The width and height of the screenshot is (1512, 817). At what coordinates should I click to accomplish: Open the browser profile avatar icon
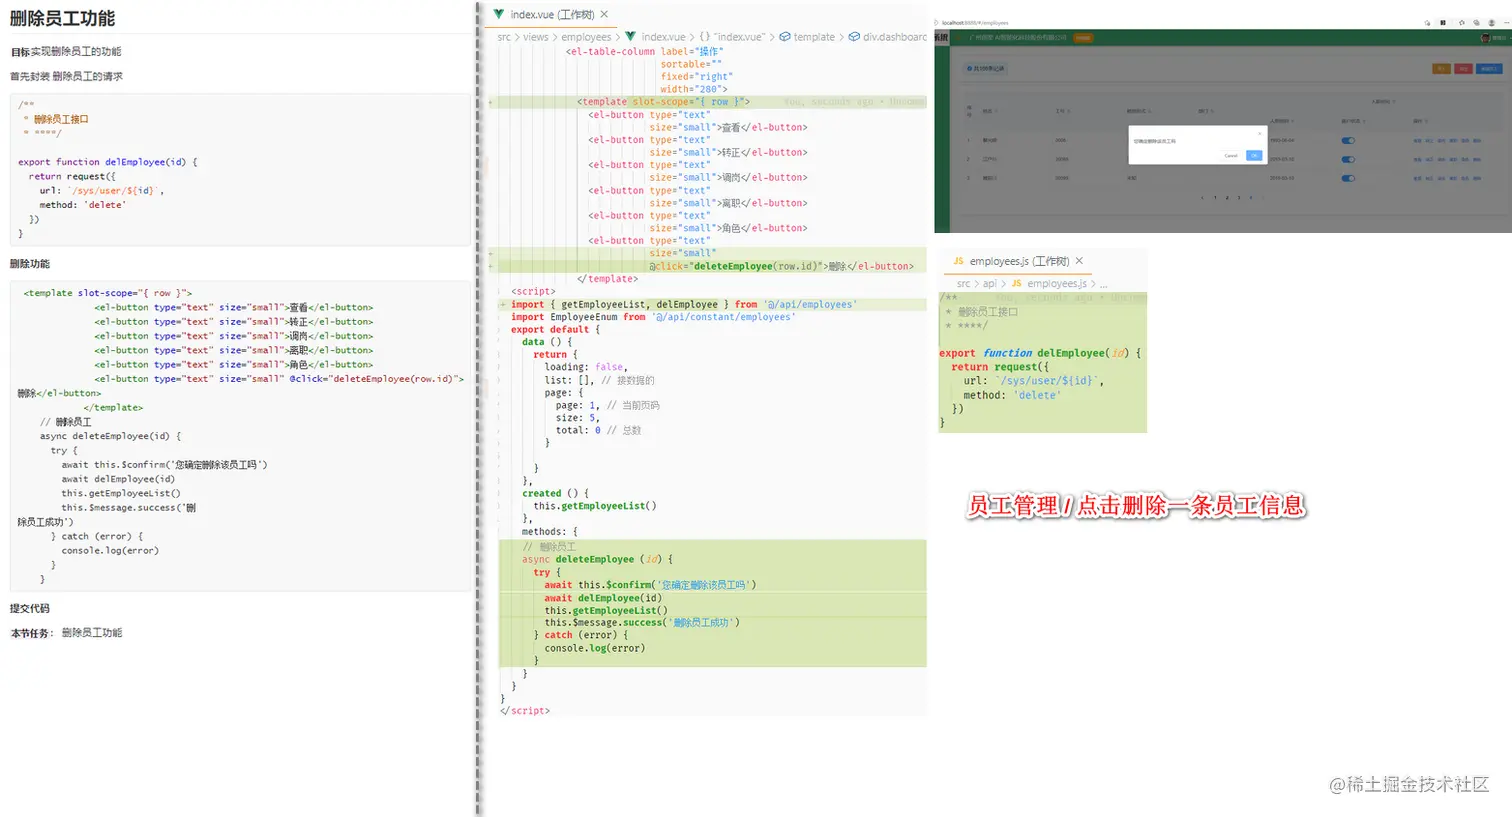click(x=1491, y=23)
